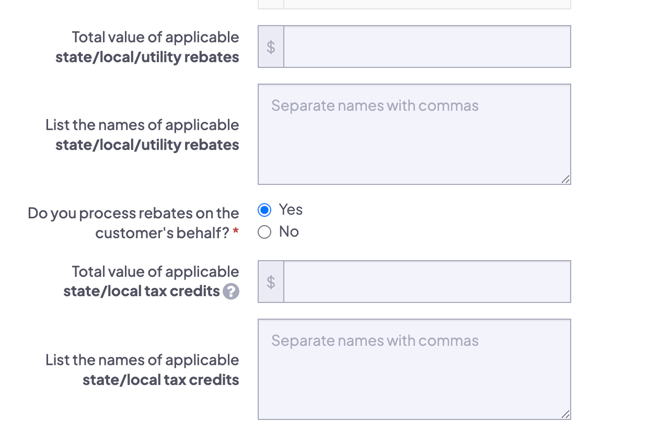Screen dimensions: 670x444
Task: Focus the total state/local/utility rebates value input
Action: (x=427, y=47)
